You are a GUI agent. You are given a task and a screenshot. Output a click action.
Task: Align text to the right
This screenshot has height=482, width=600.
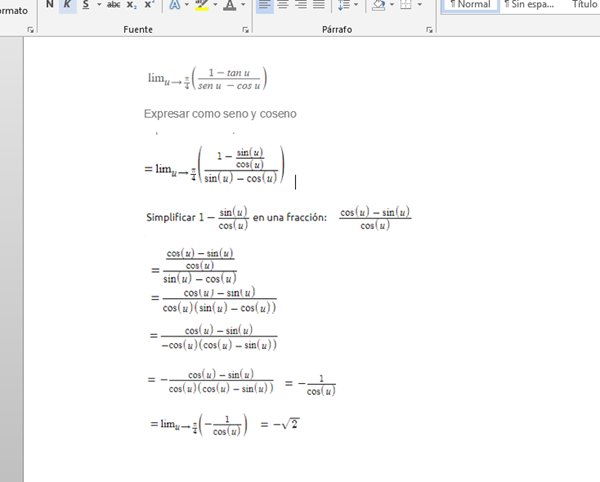click(301, 5)
